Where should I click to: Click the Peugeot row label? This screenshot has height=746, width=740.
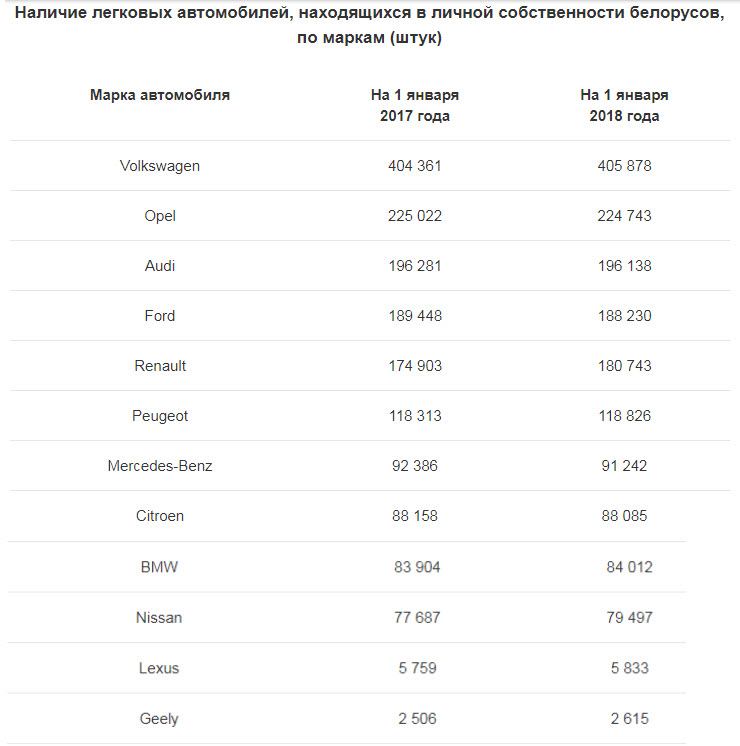(160, 416)
